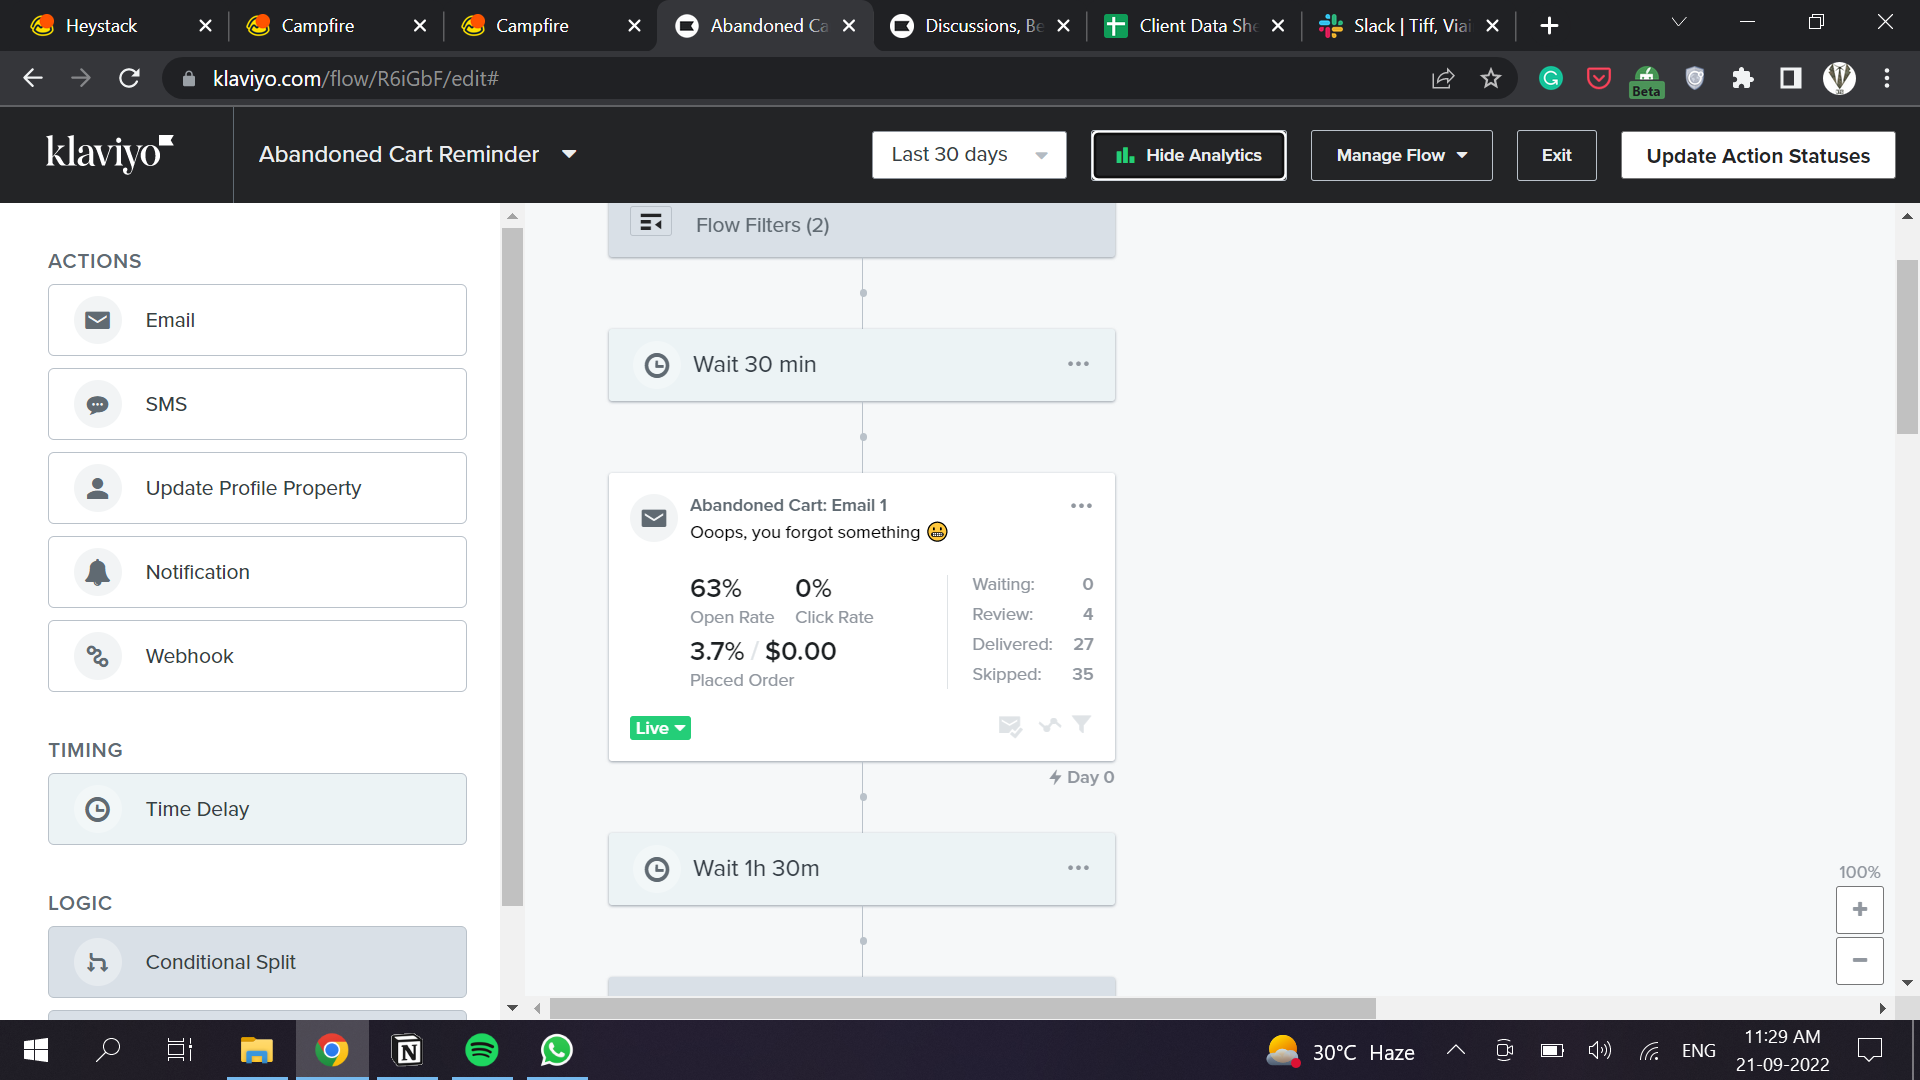Open the Windows Start menu
This screenshot has height=1080, width=1920.
36,1050
